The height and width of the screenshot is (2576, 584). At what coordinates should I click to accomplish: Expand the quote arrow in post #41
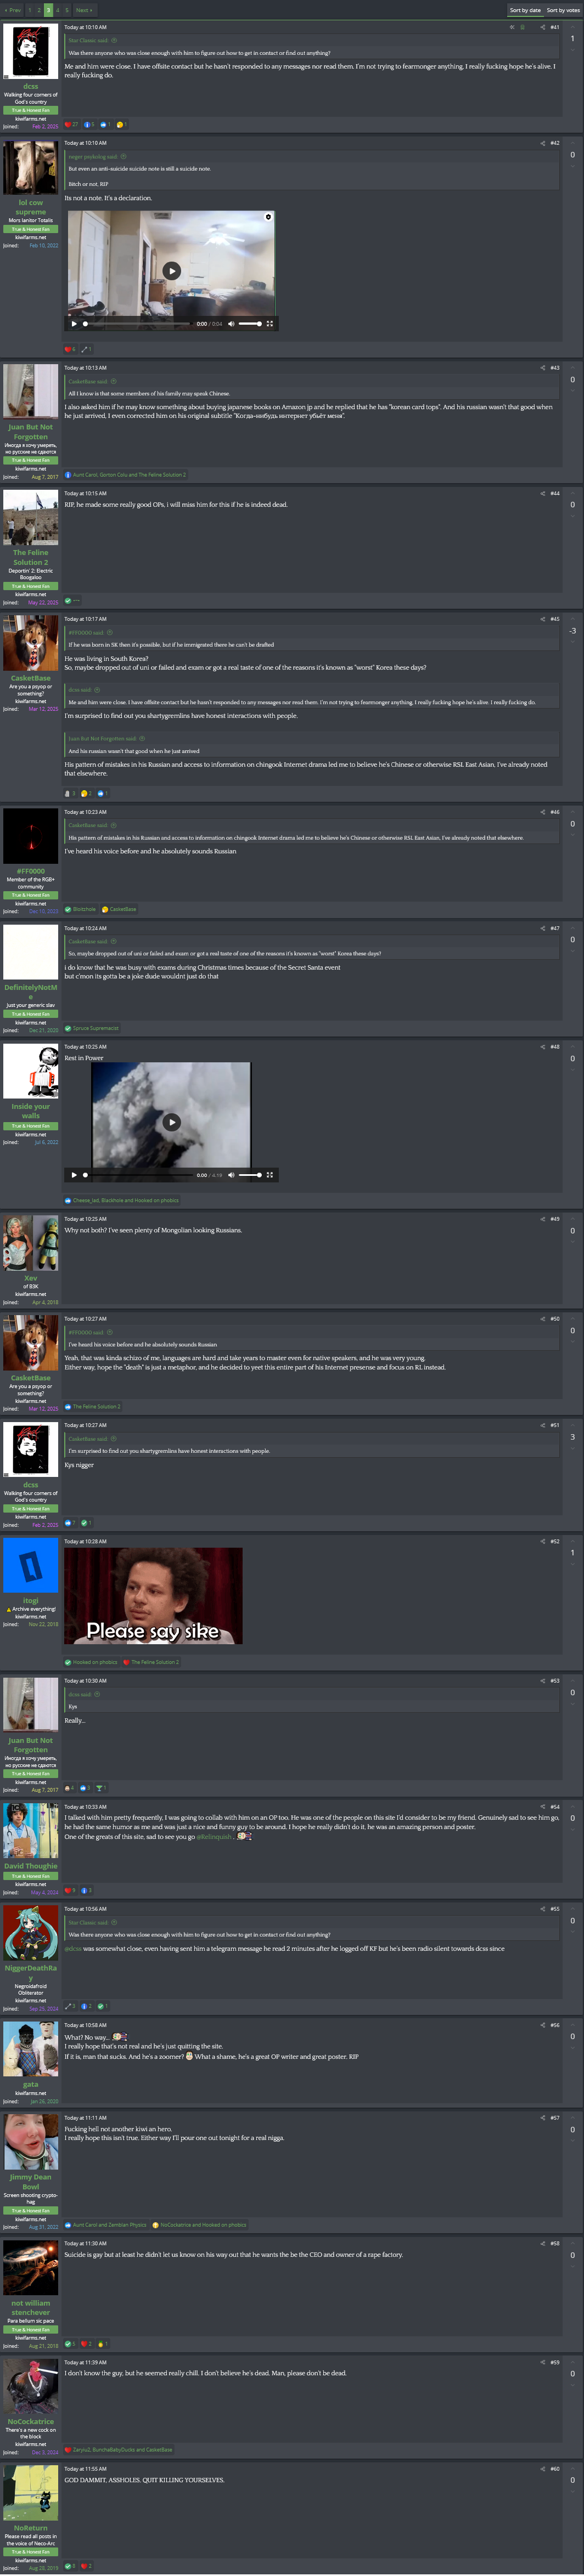click(113, 40)
